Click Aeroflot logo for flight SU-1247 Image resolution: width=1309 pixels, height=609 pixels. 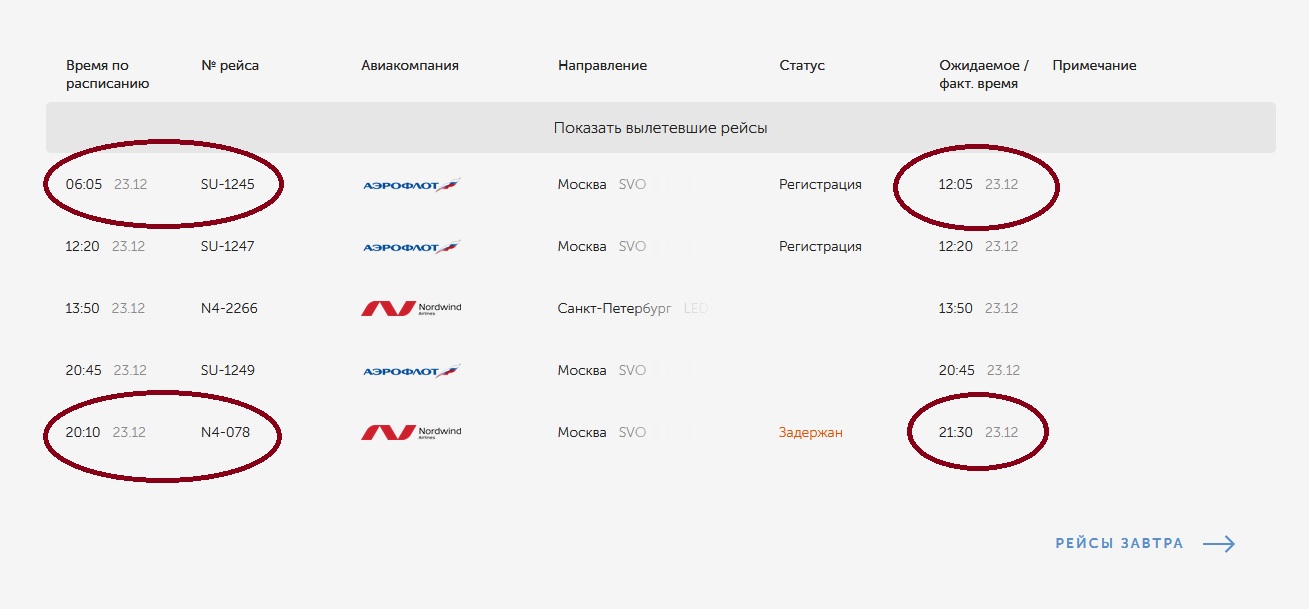pos(411,247)
